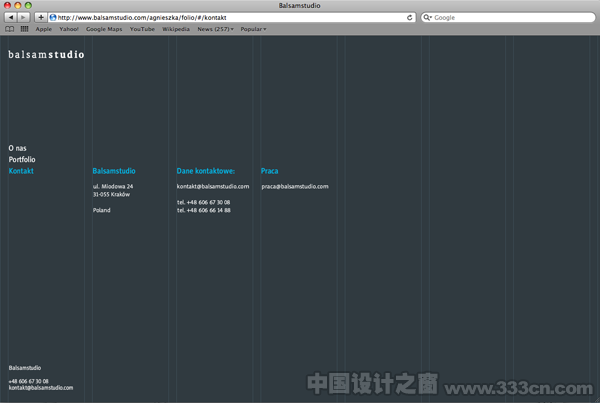Viewport: 600px width, 403px height.
Task: Click tel. +48 606 67 30 08 in contact column
Action: [x=204, y=202]
